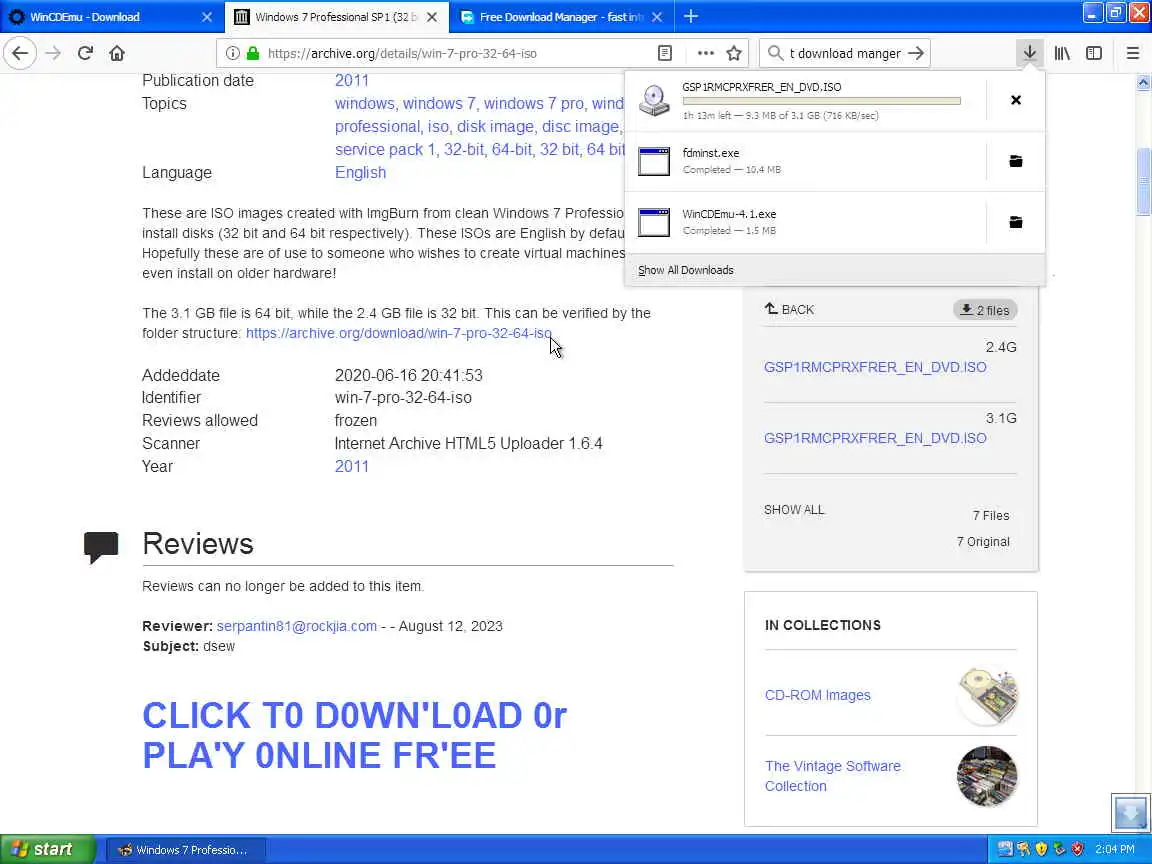Screen dimensions: 1152x864
Task: Click the green secure padlock icon
Action: [x=253, y=53]
